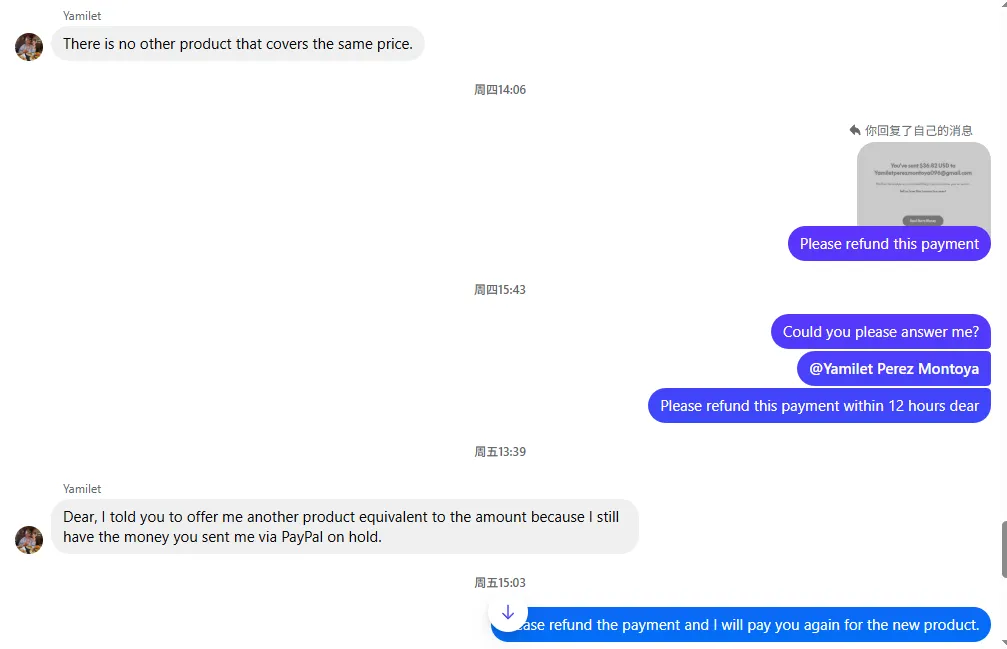Click the reply arrow icon above the payment image
Viewport: 1007px width, 649px height.
tap(855, 130)
